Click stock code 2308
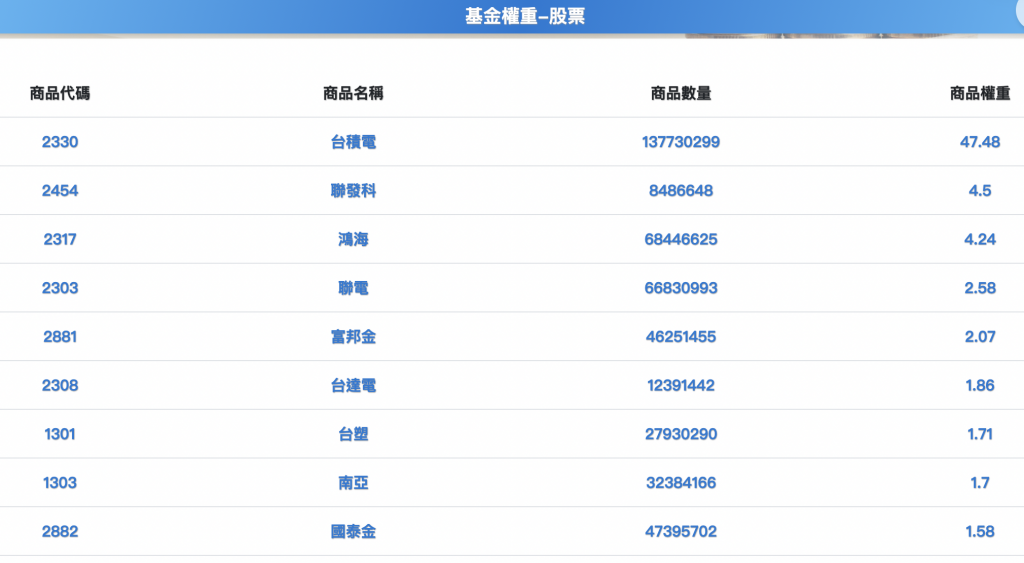 (60, 385)
